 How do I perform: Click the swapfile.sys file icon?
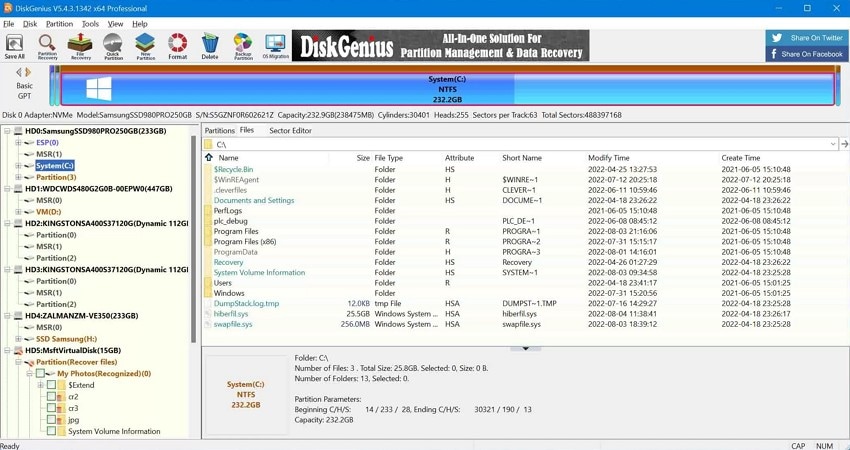[208, 324]
